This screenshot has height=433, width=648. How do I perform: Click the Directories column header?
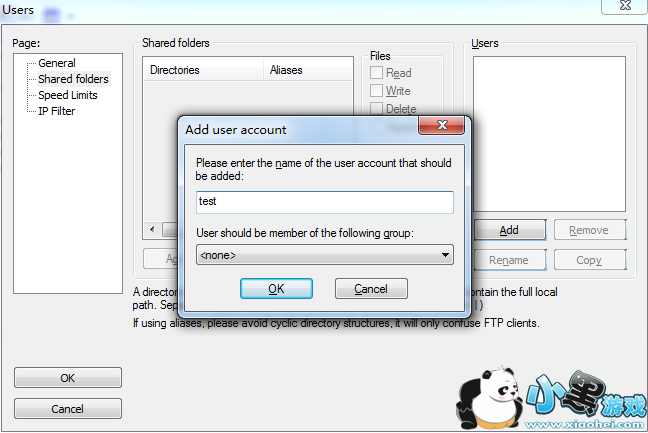[203, 69]
